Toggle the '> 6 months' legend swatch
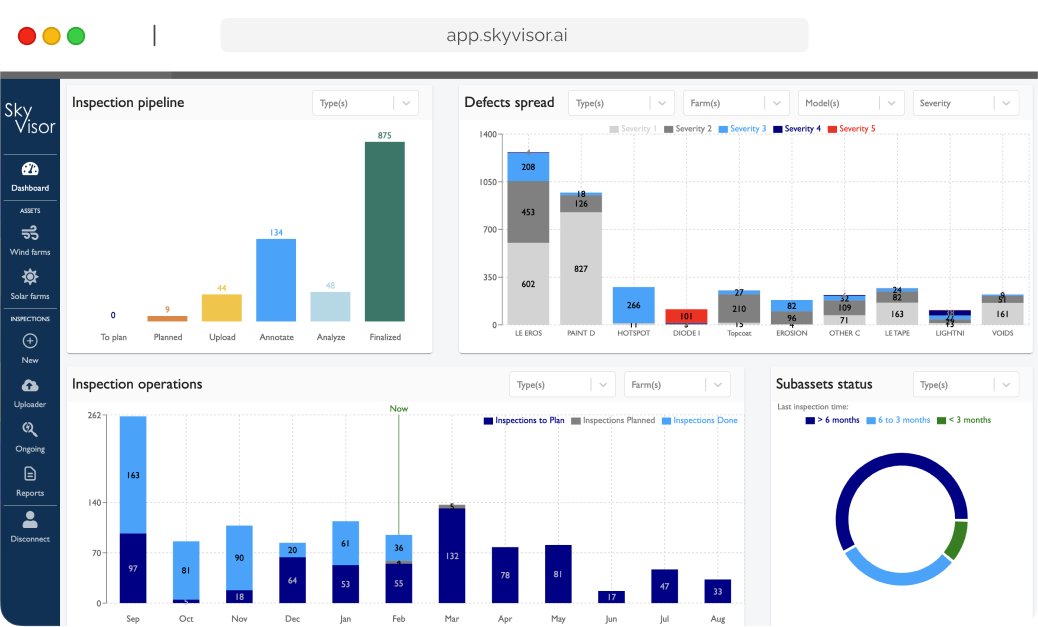This screenshot has height=627, width=1038. click(811, 420)
